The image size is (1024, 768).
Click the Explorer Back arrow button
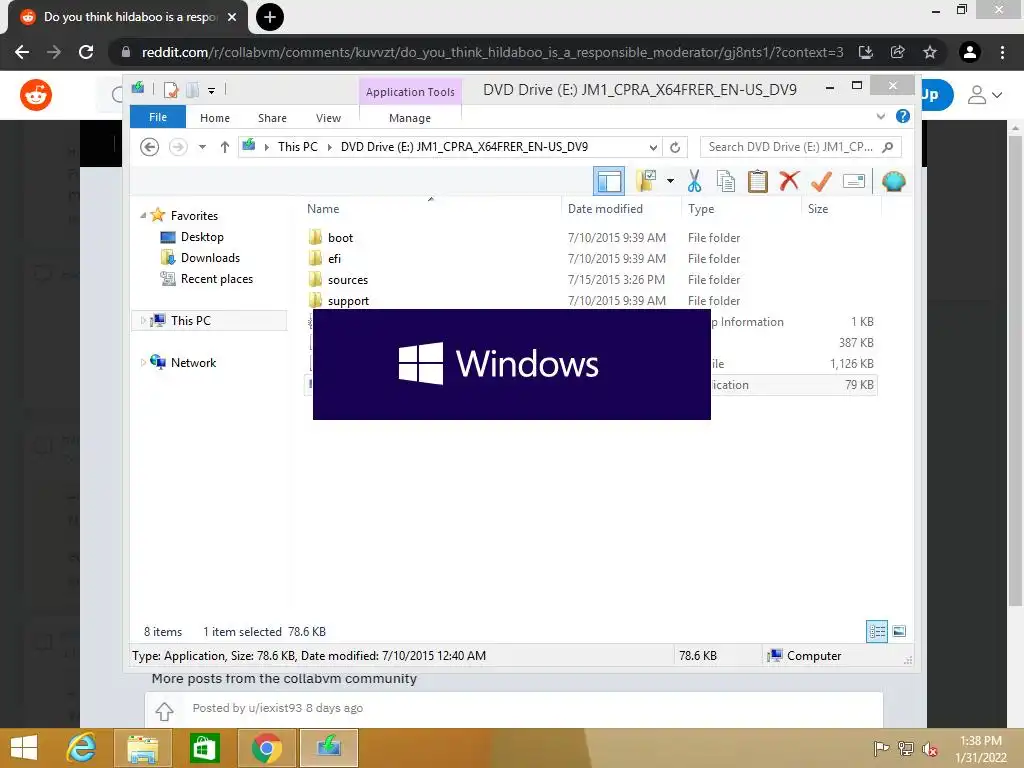click(150, 147)
